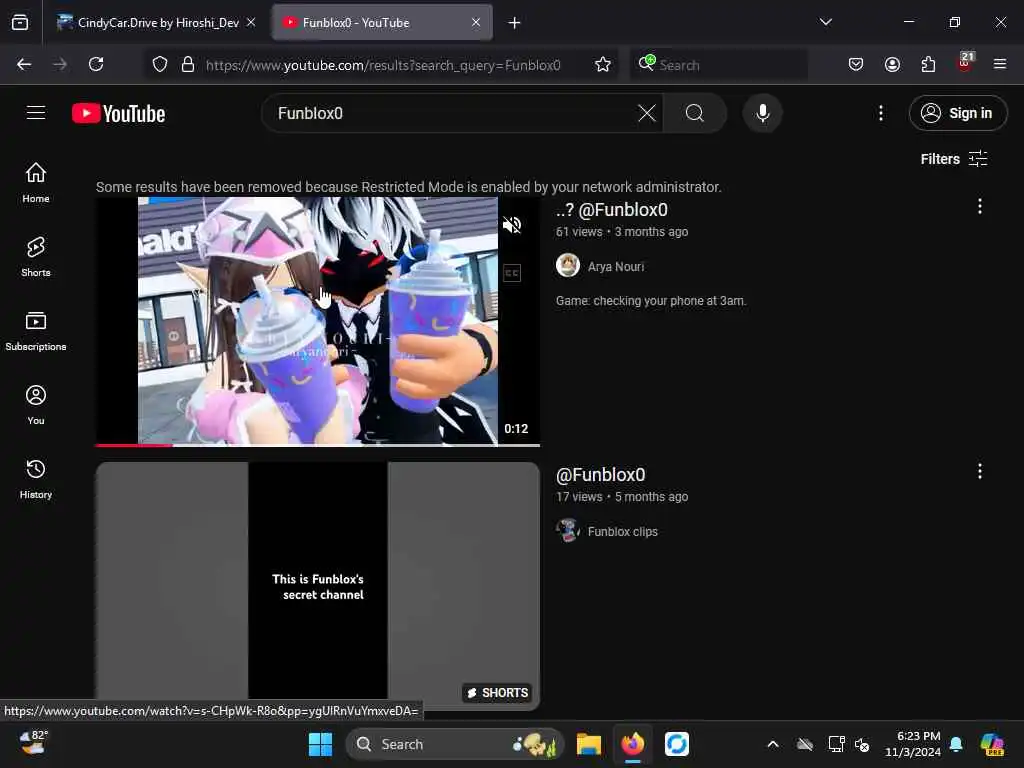This screenshot has height=768, width=1024.
Task: Open Pocket save button
Action: (856, 64)
